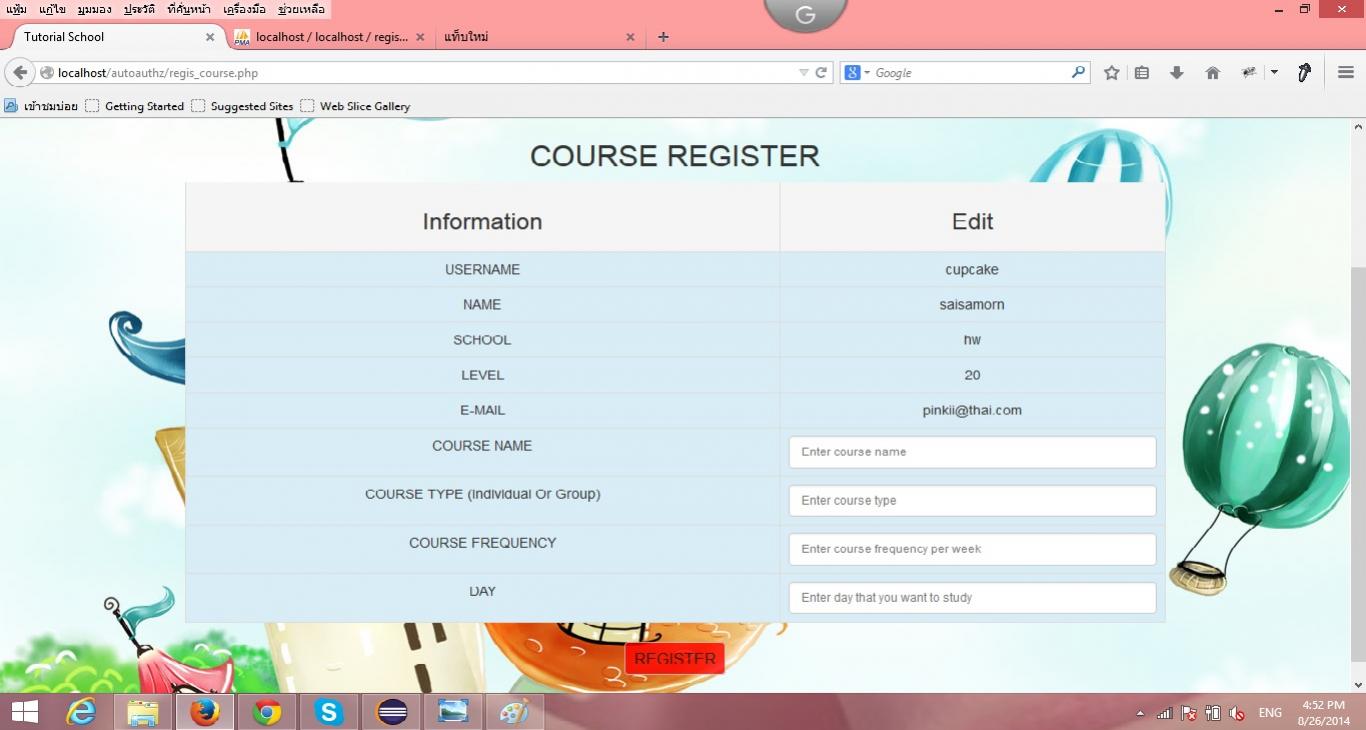Go to the home page icon

tap(1213, 73)
